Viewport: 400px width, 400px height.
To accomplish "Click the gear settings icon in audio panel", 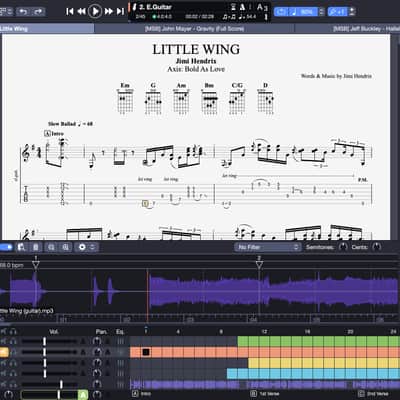I will 82,247.
